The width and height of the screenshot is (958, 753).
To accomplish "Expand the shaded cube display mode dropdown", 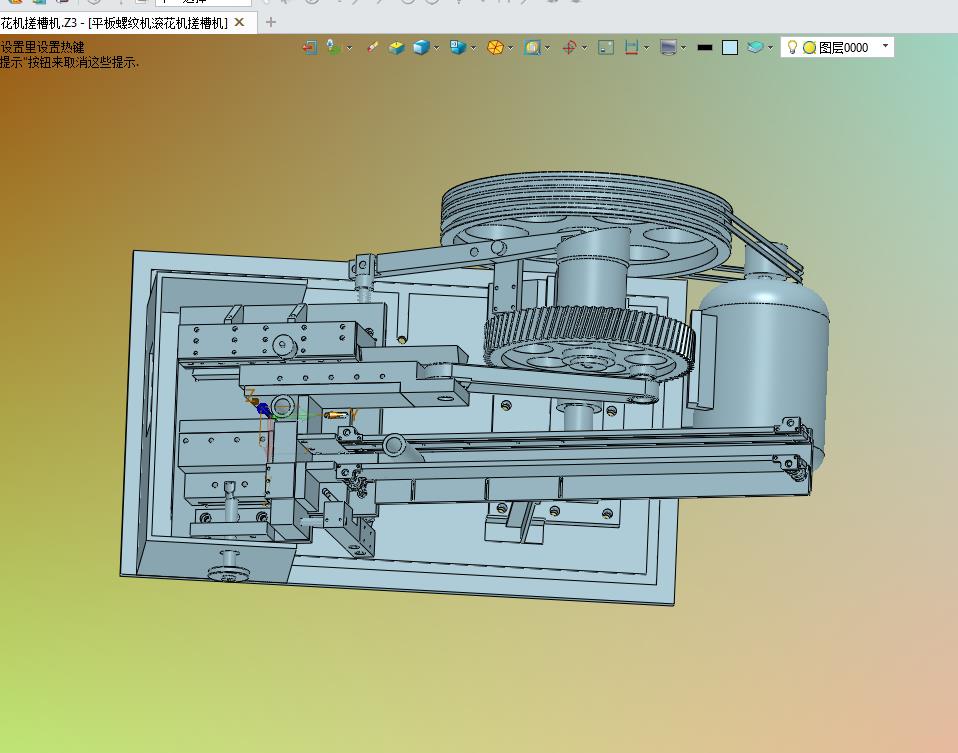I will [436, 48].
